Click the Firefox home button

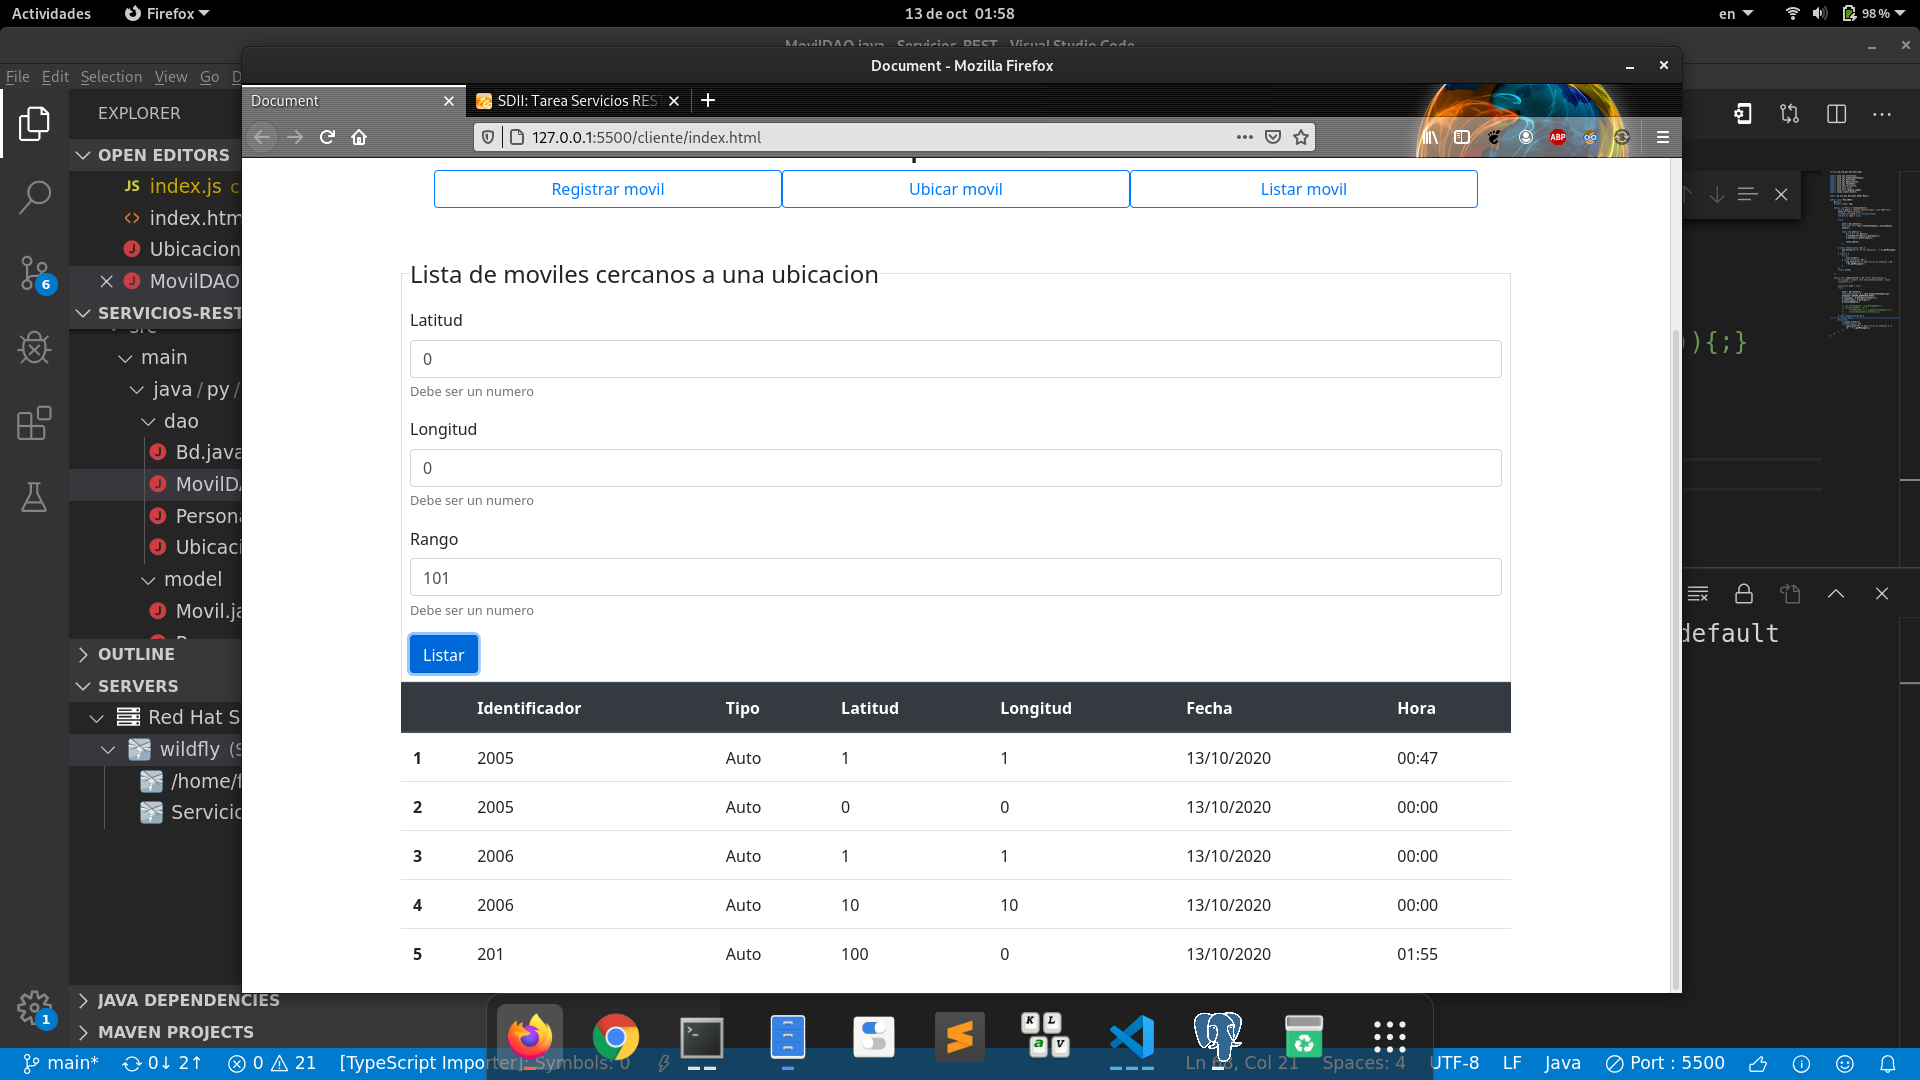(x=359, y=137)
